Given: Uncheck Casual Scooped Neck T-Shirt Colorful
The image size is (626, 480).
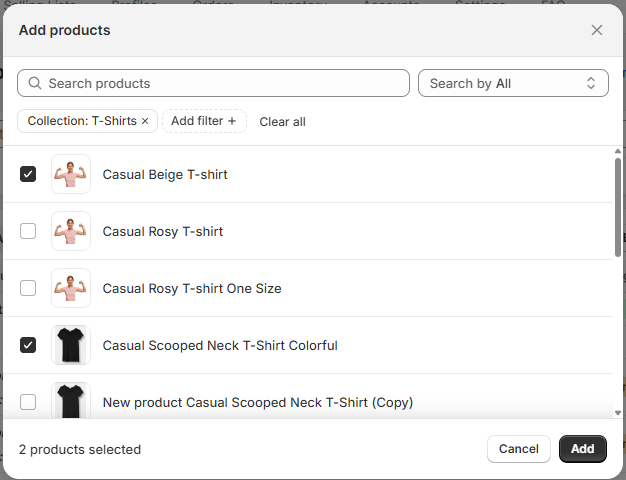Looking at the screenshot, I should [28, 345].
